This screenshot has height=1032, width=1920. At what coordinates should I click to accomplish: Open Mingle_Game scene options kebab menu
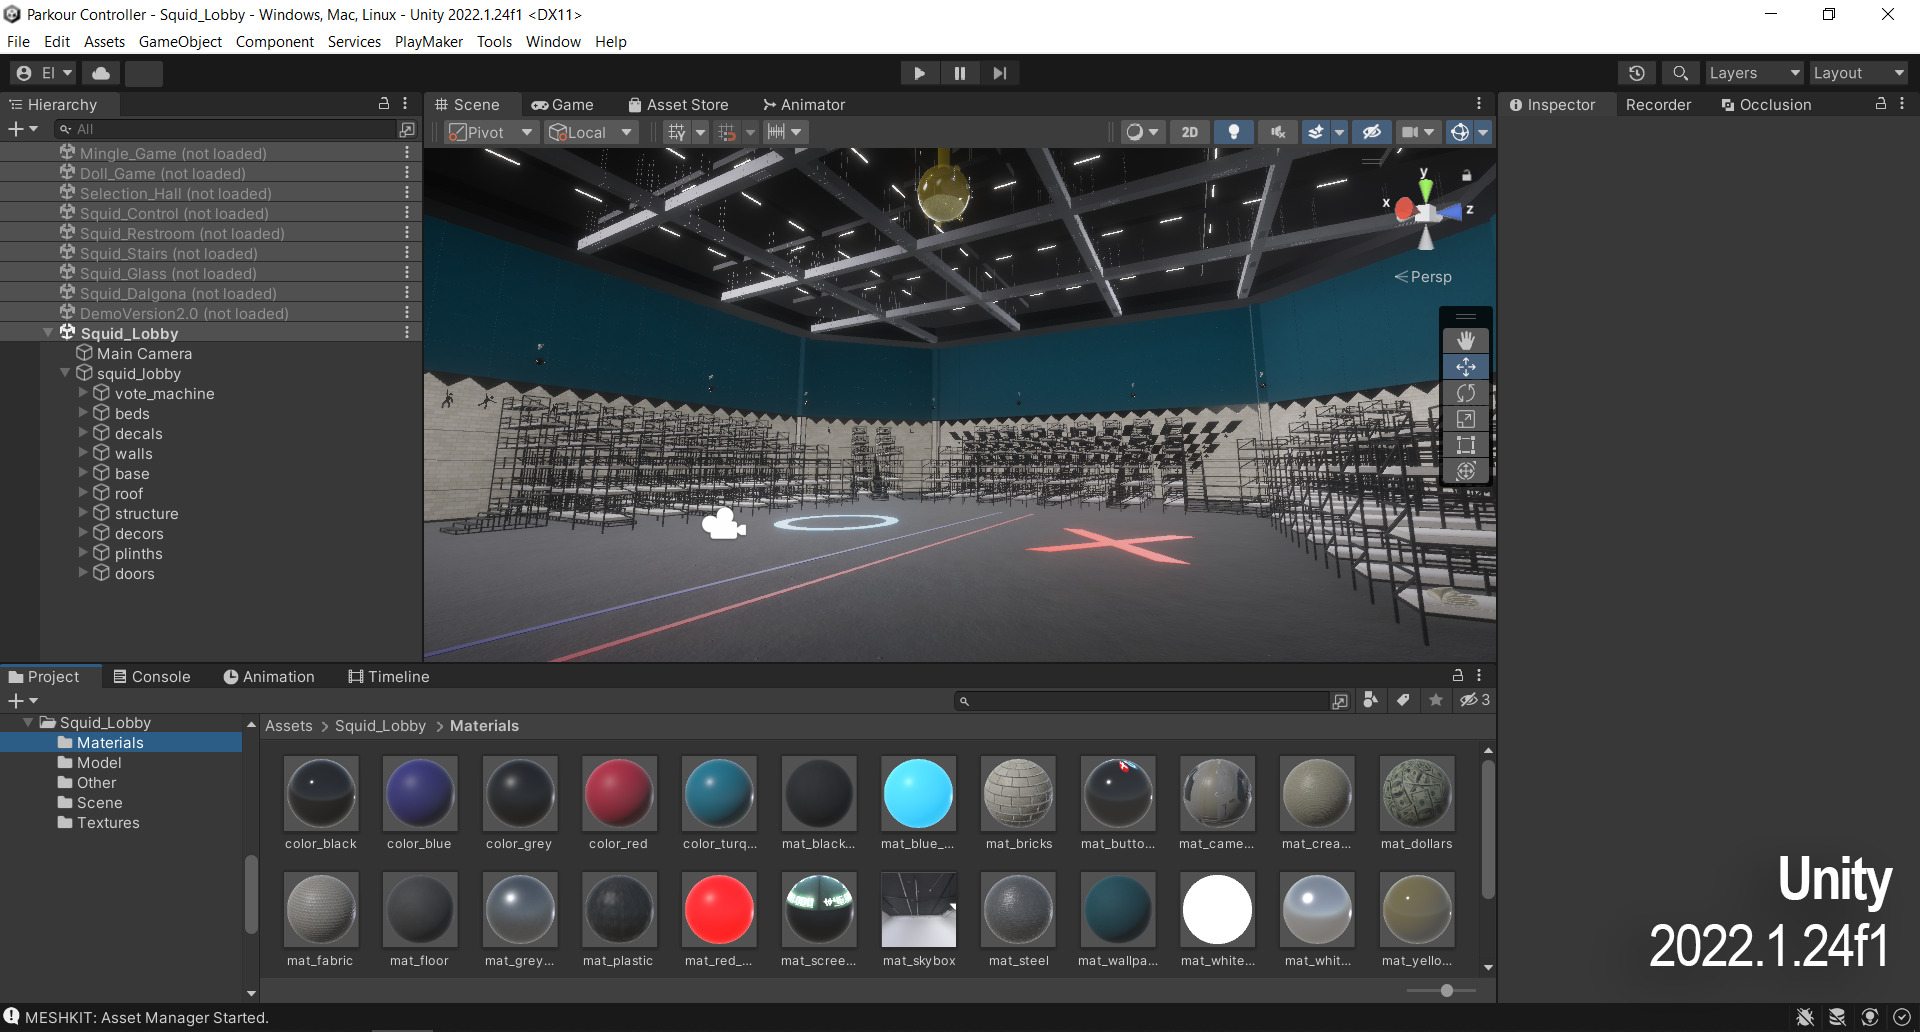click(407, 153)
